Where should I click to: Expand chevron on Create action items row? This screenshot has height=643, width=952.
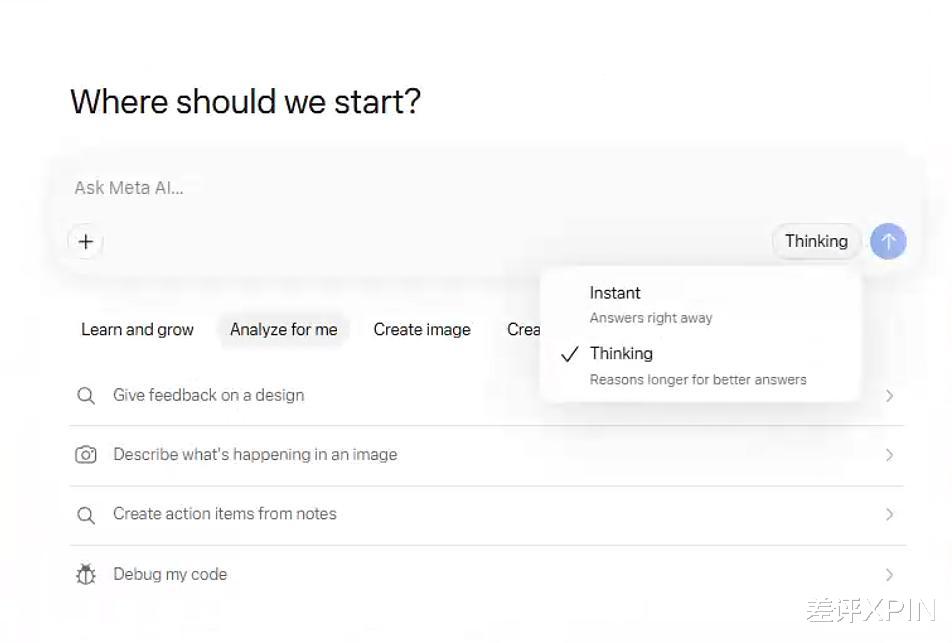[x=889, y=515]
